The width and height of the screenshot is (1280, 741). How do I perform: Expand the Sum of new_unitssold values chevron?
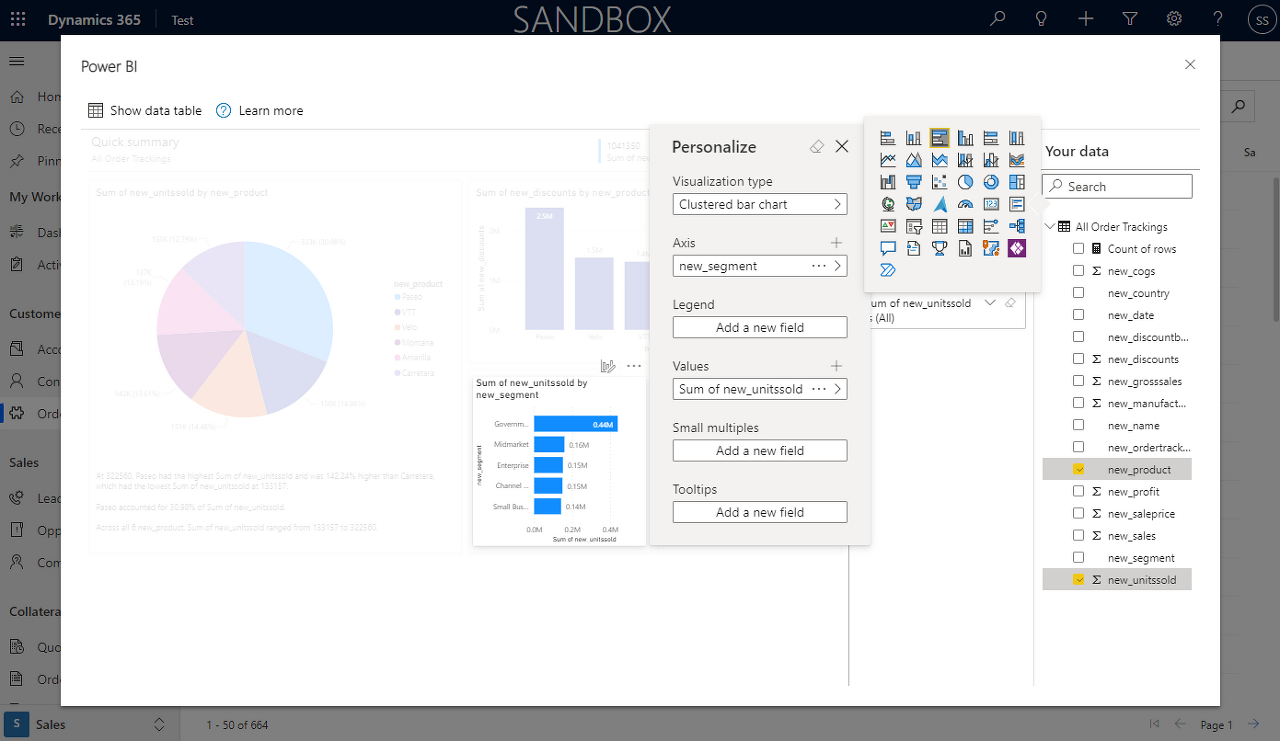838,389
